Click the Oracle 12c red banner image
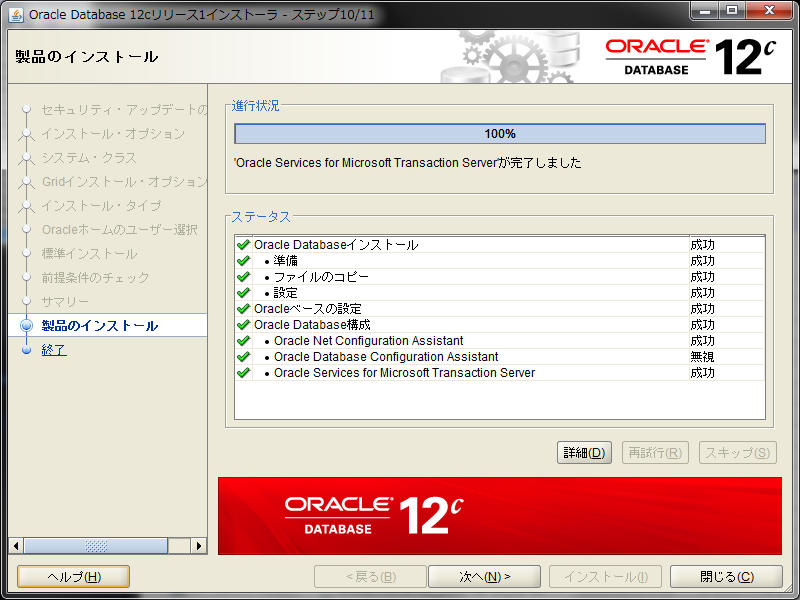This screenshot has height=600, width=800. pos(499,516)
